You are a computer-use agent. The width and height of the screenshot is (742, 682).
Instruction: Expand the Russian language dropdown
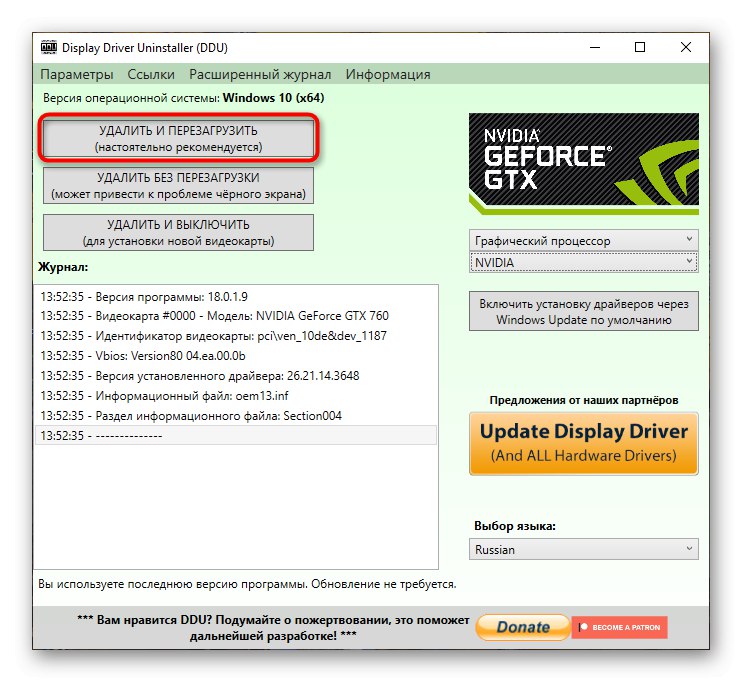(x=583, y=549)
